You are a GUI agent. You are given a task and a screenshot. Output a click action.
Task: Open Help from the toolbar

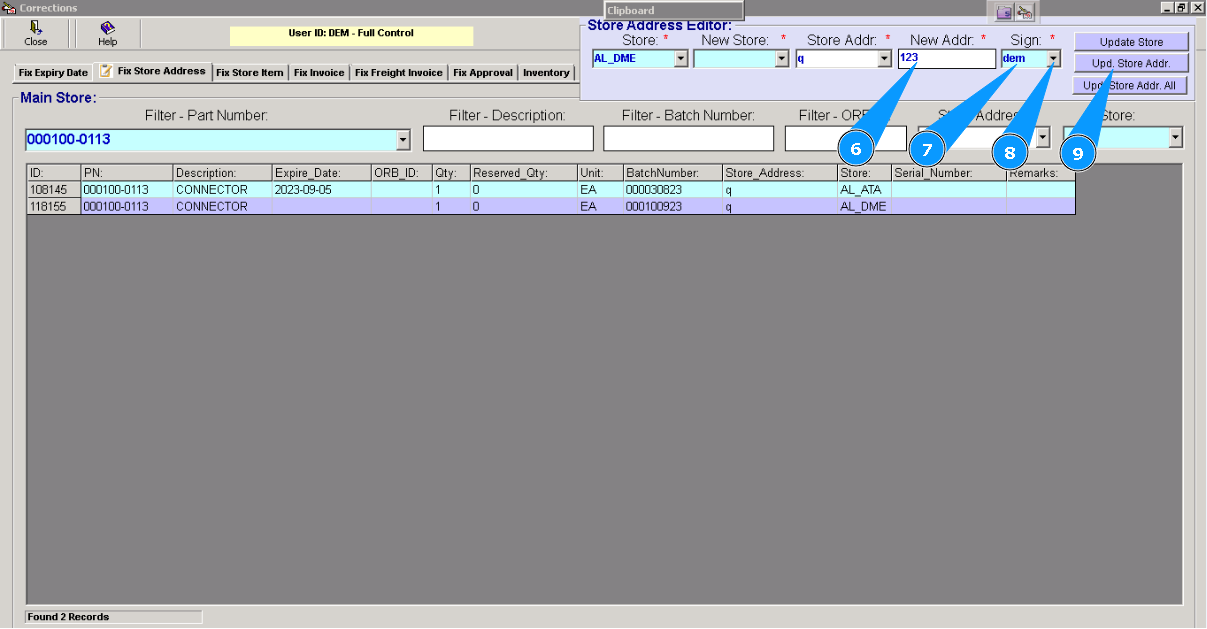[107, 33]
